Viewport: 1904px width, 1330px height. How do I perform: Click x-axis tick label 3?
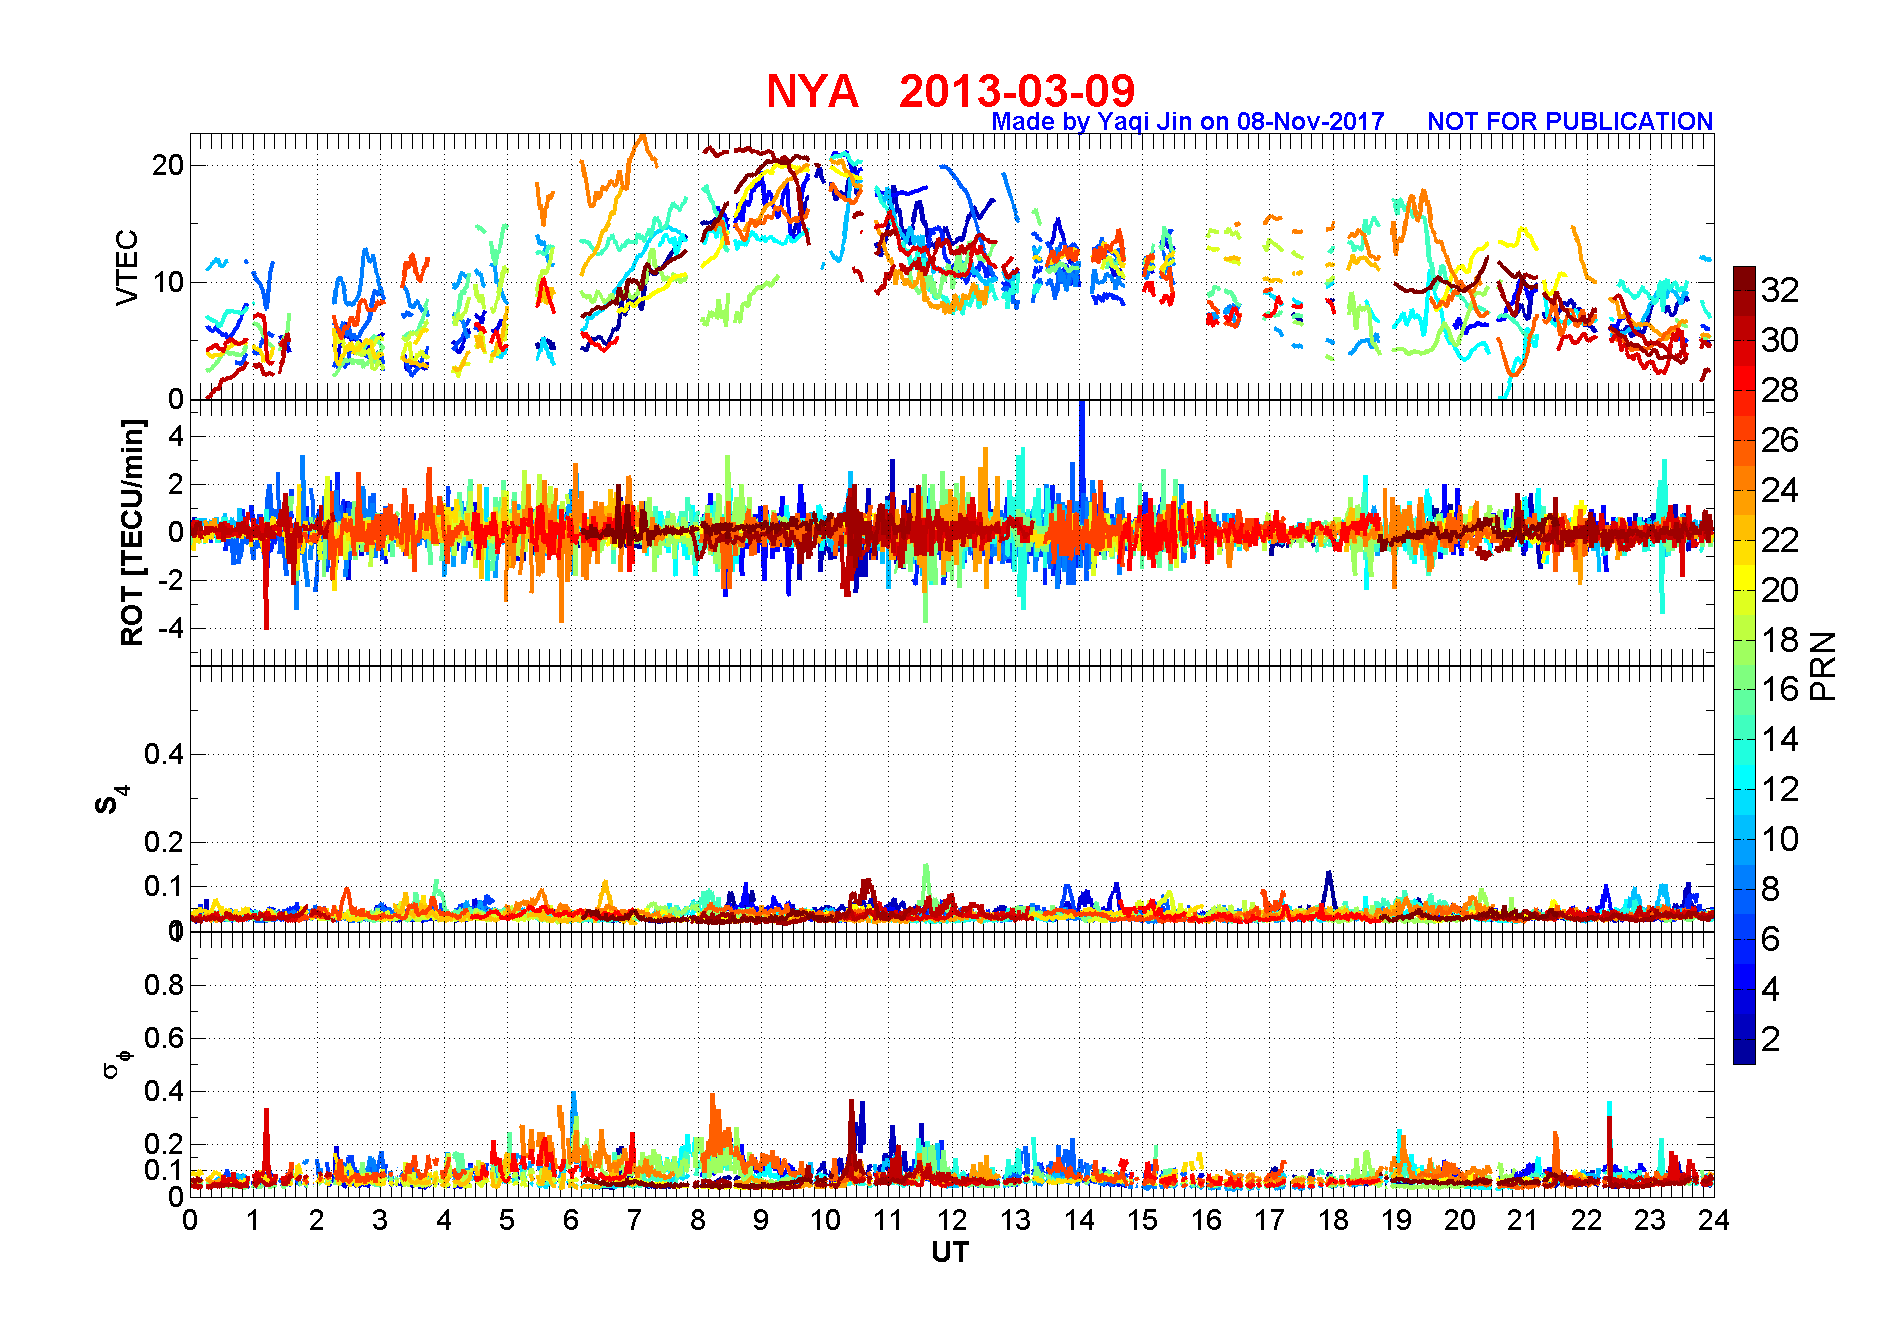point(380,1220)
